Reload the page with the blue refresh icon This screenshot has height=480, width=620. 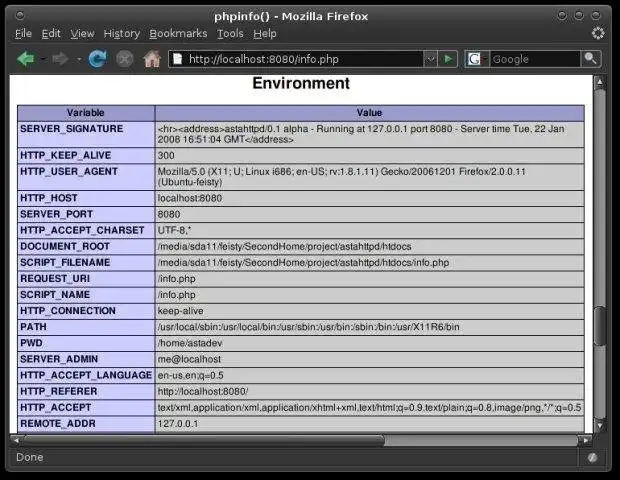(97, 59)
